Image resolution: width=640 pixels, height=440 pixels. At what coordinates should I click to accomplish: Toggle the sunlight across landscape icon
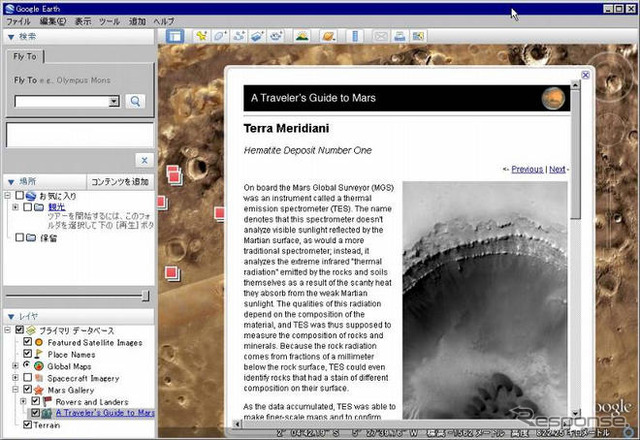tap(302, 36)
